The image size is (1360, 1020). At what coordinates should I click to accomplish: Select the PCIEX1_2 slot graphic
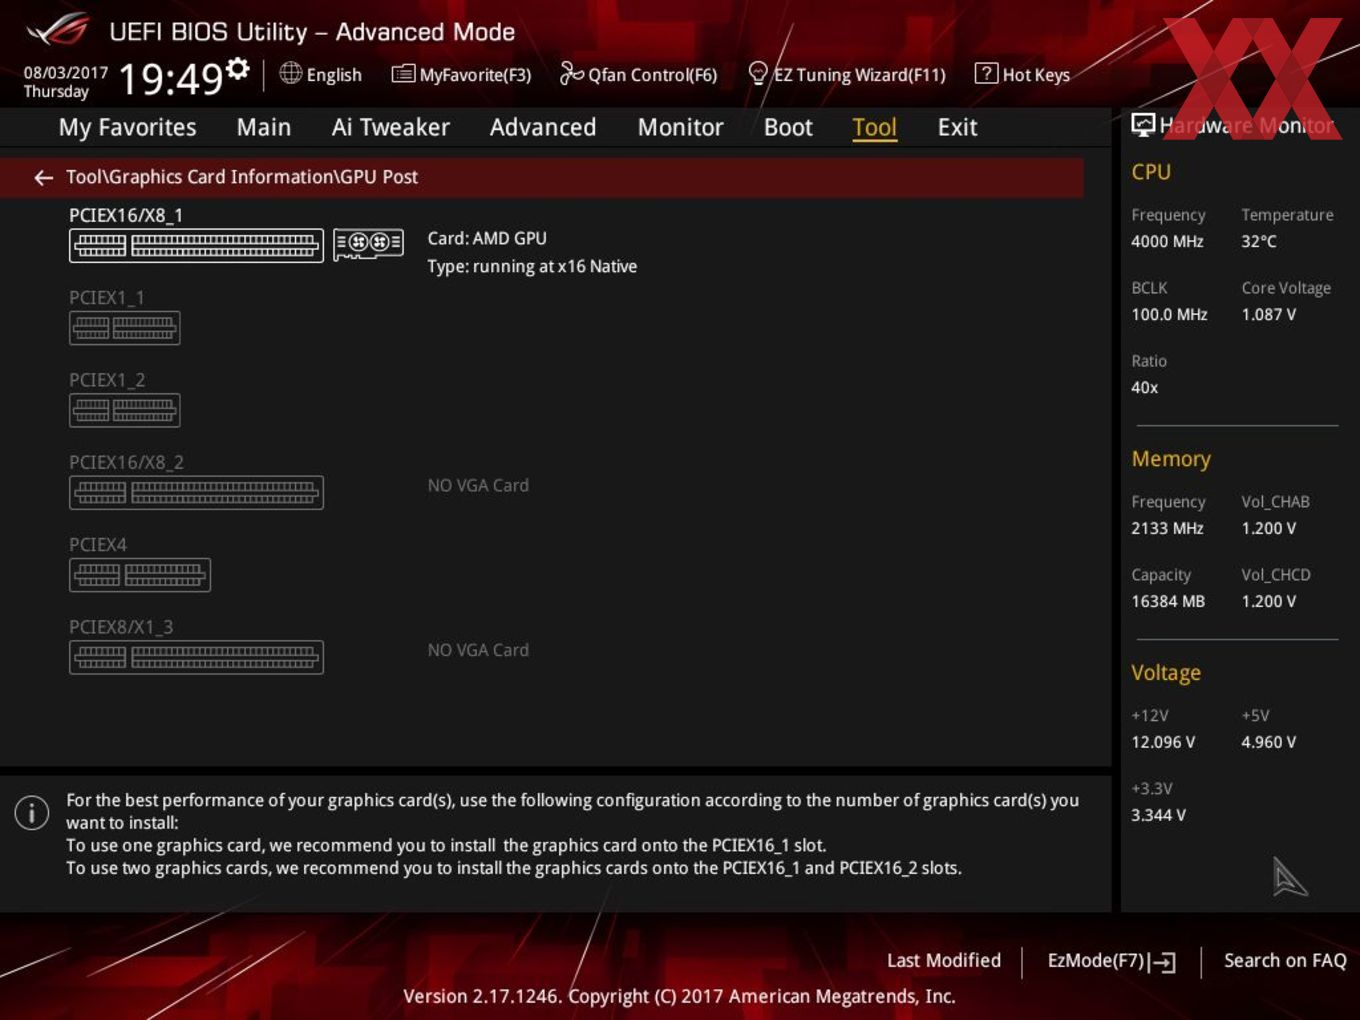coord(125,410)
